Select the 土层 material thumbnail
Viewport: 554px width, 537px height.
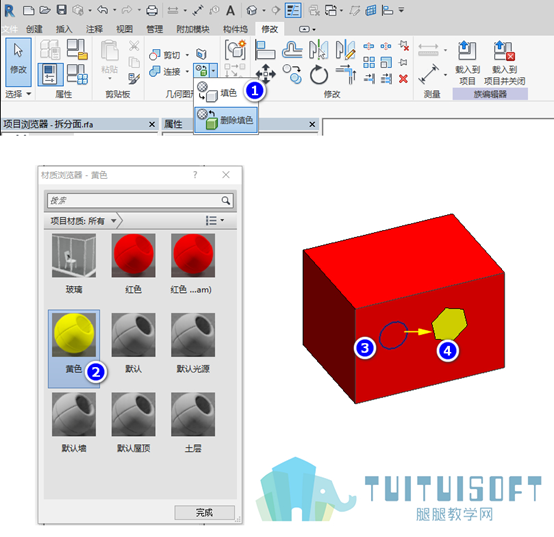(x=193, y=414)
